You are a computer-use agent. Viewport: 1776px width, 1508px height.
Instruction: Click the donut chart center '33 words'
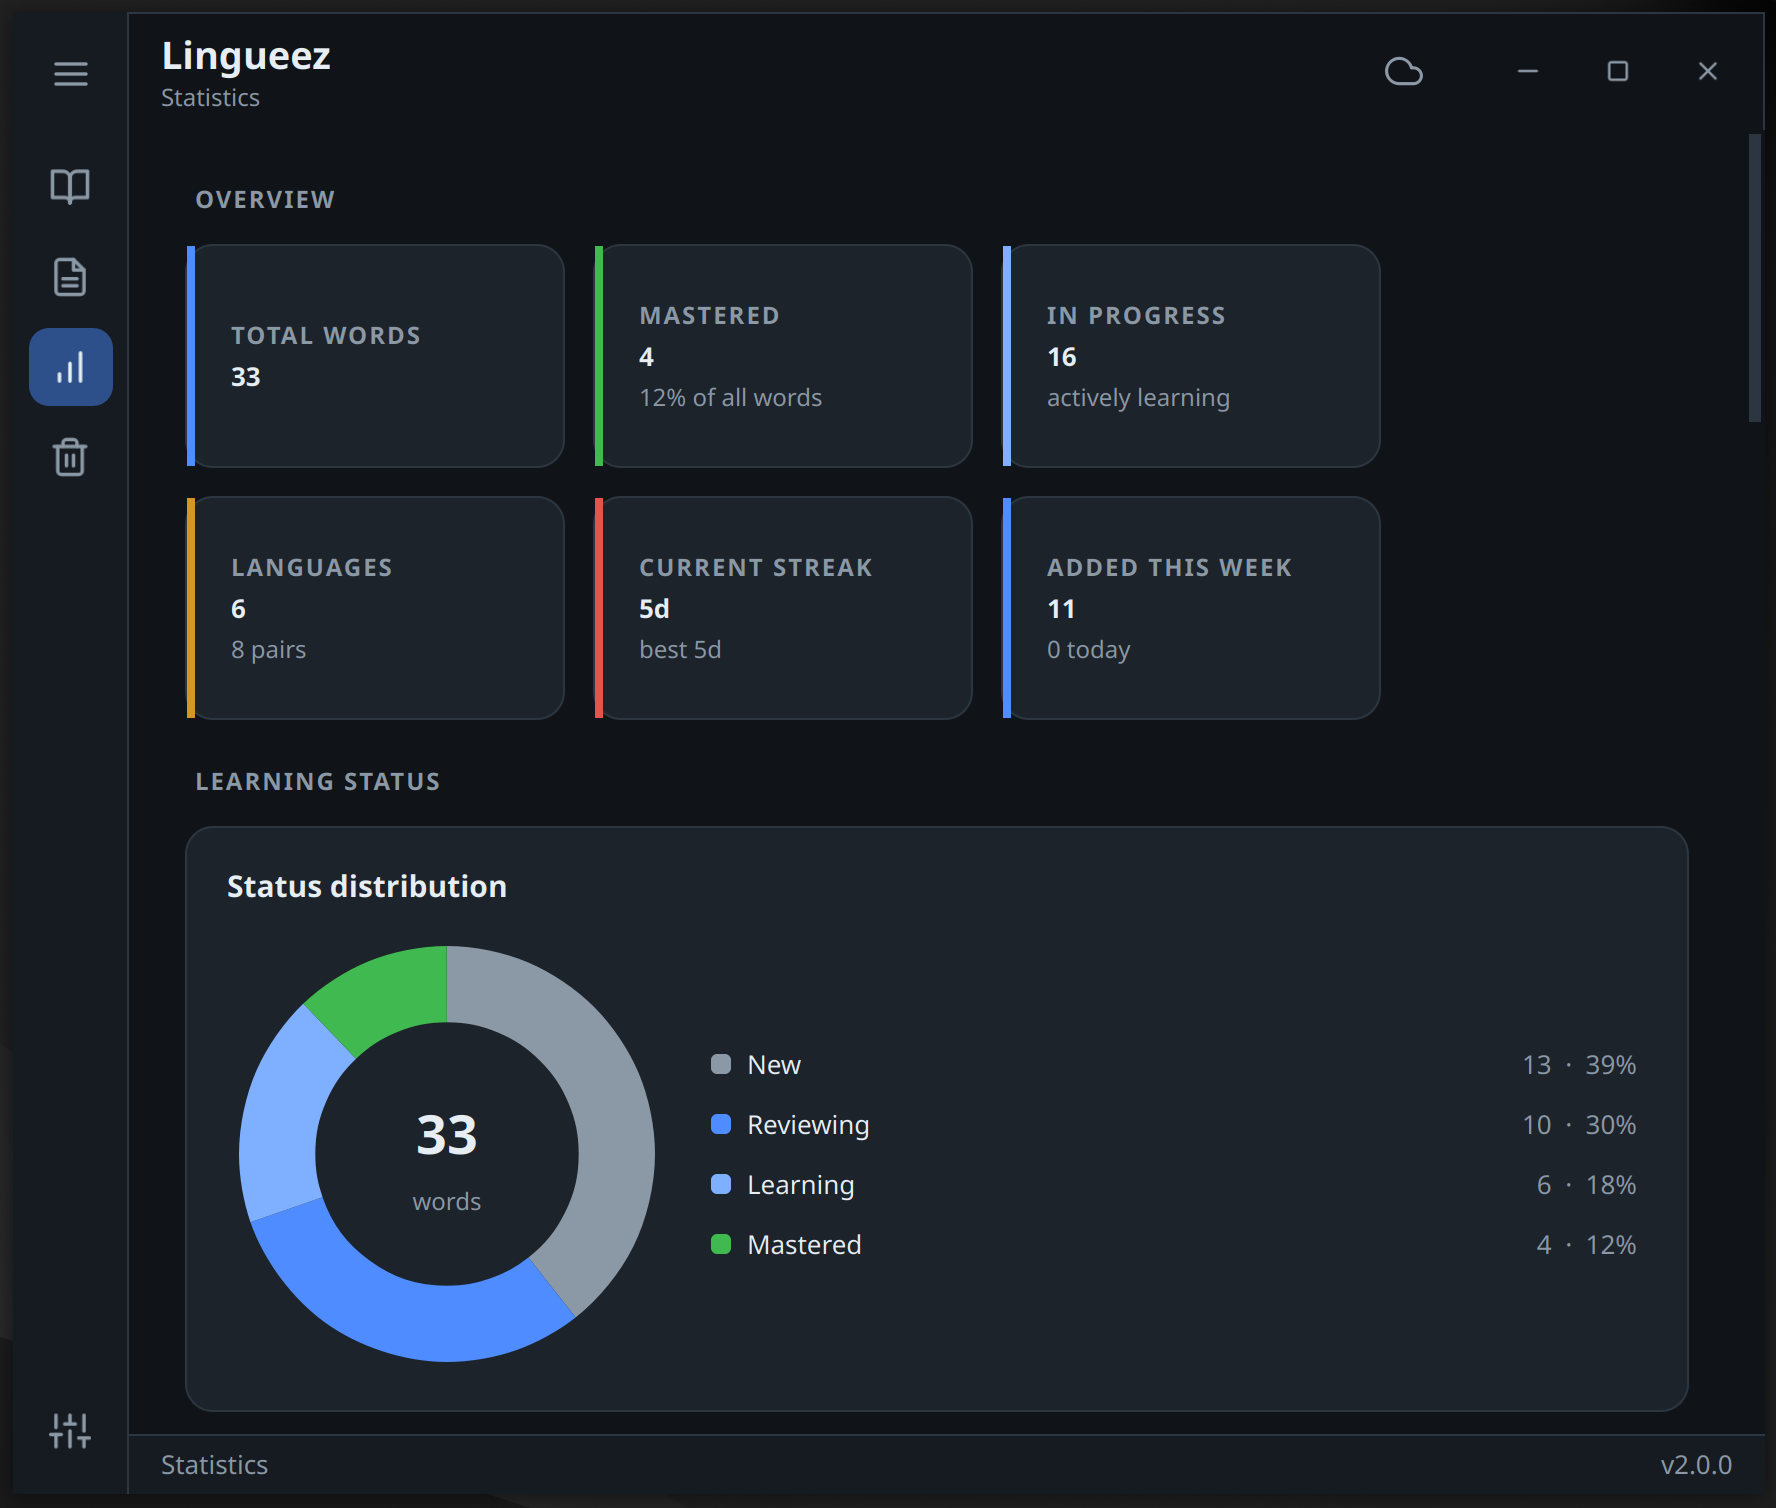click(447, 1159)
